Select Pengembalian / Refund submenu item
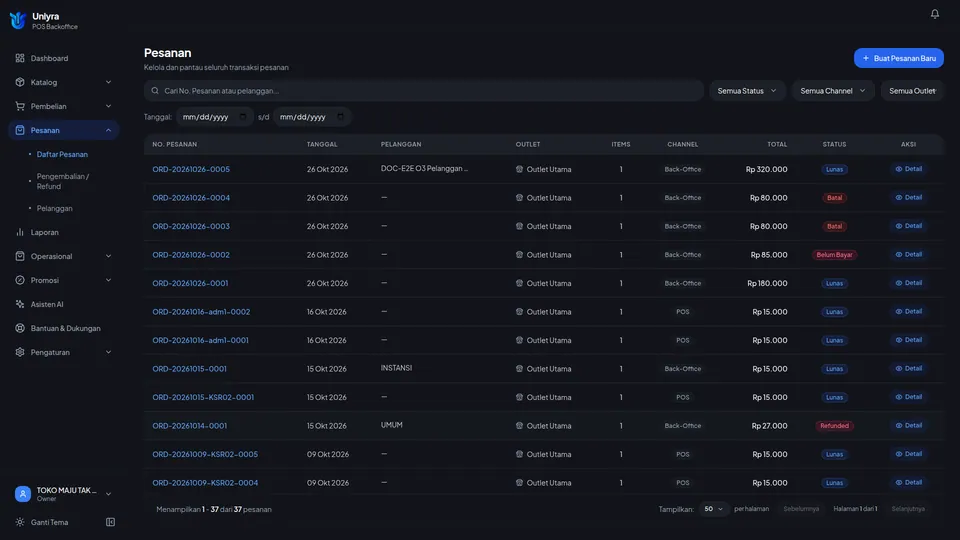The height and width of the screenshot is (540, 960). (x=63, y=181)
